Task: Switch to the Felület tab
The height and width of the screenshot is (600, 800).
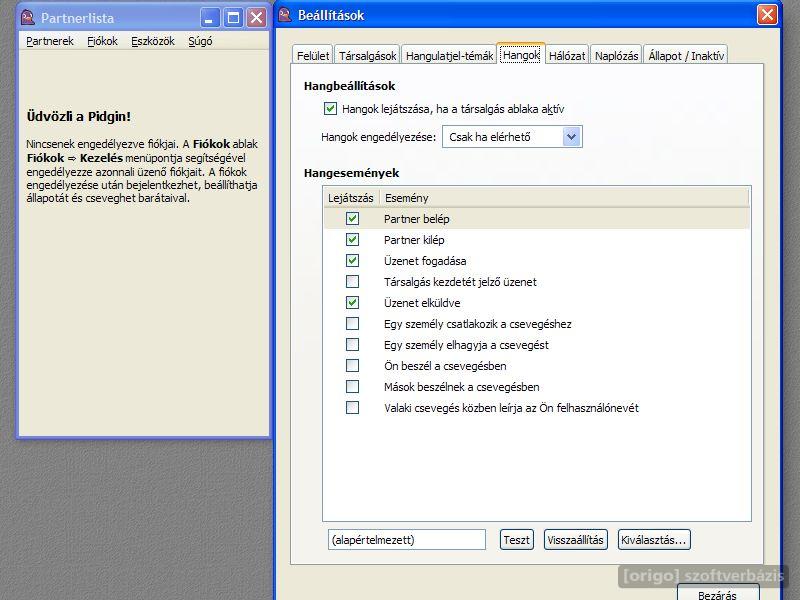Action: tap(313, 56)
